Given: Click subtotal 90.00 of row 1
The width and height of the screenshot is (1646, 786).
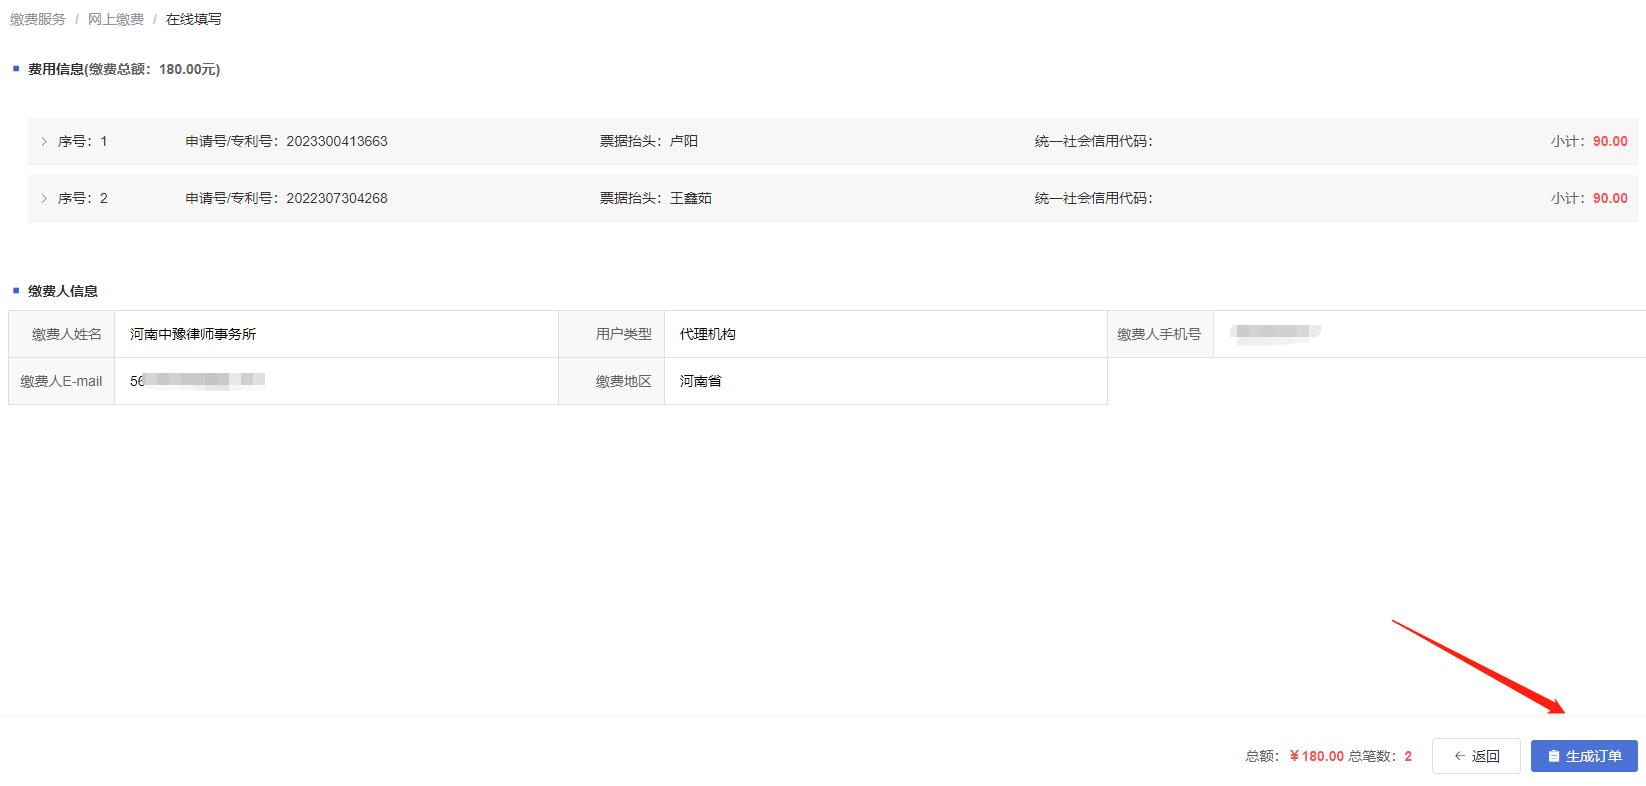Looking at the screenshot, I should [x=1610, y=141].
